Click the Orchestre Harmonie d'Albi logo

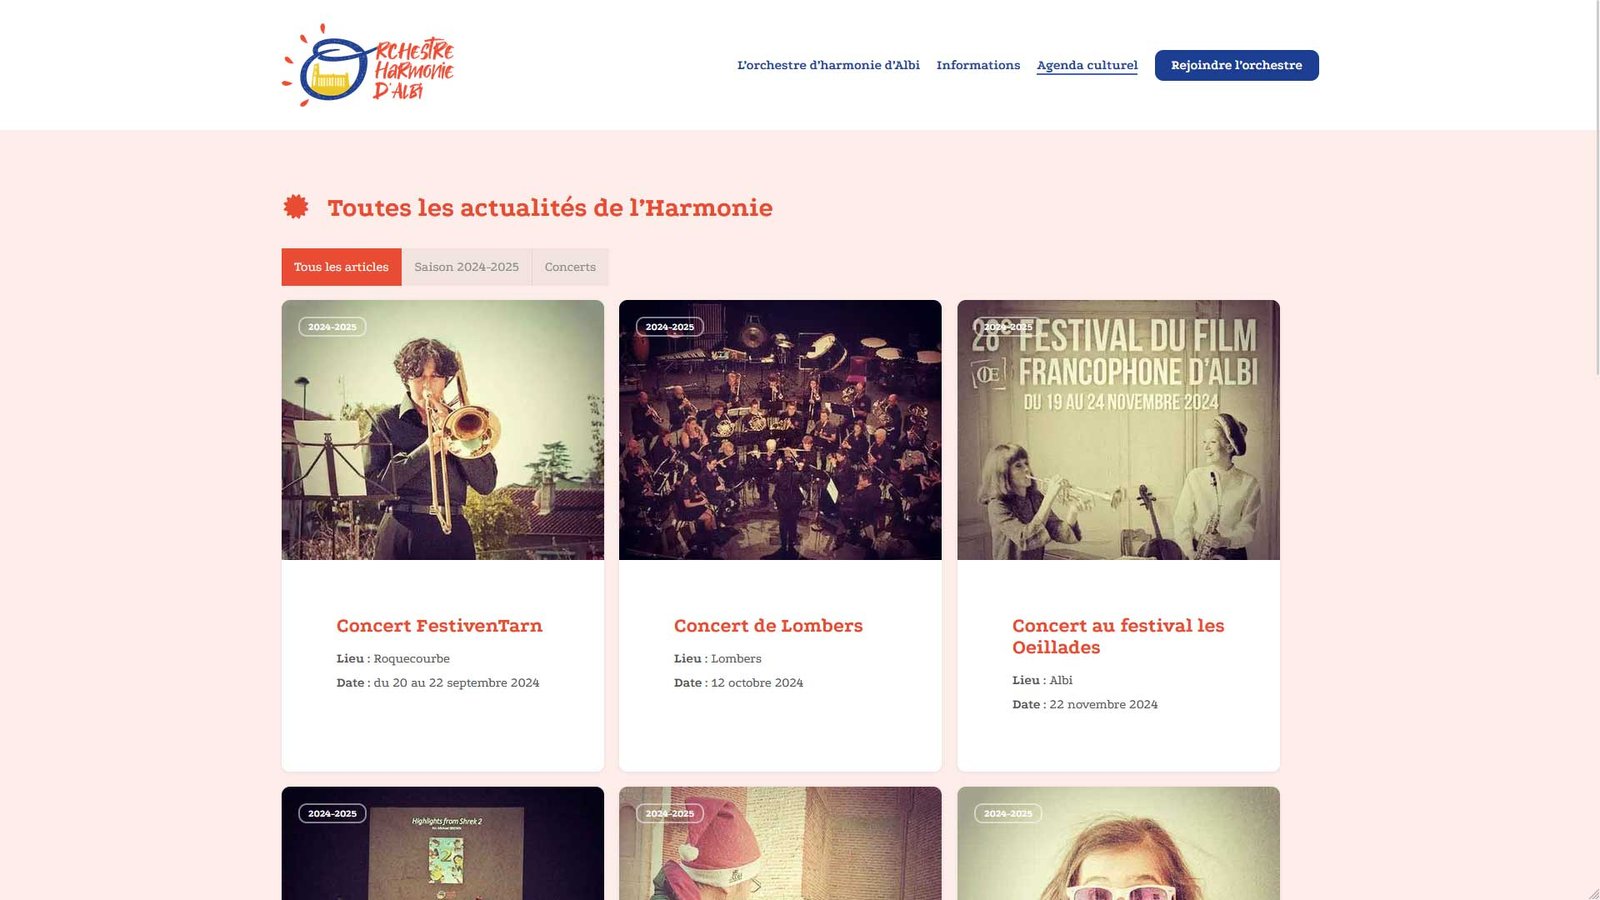point(368,65)
